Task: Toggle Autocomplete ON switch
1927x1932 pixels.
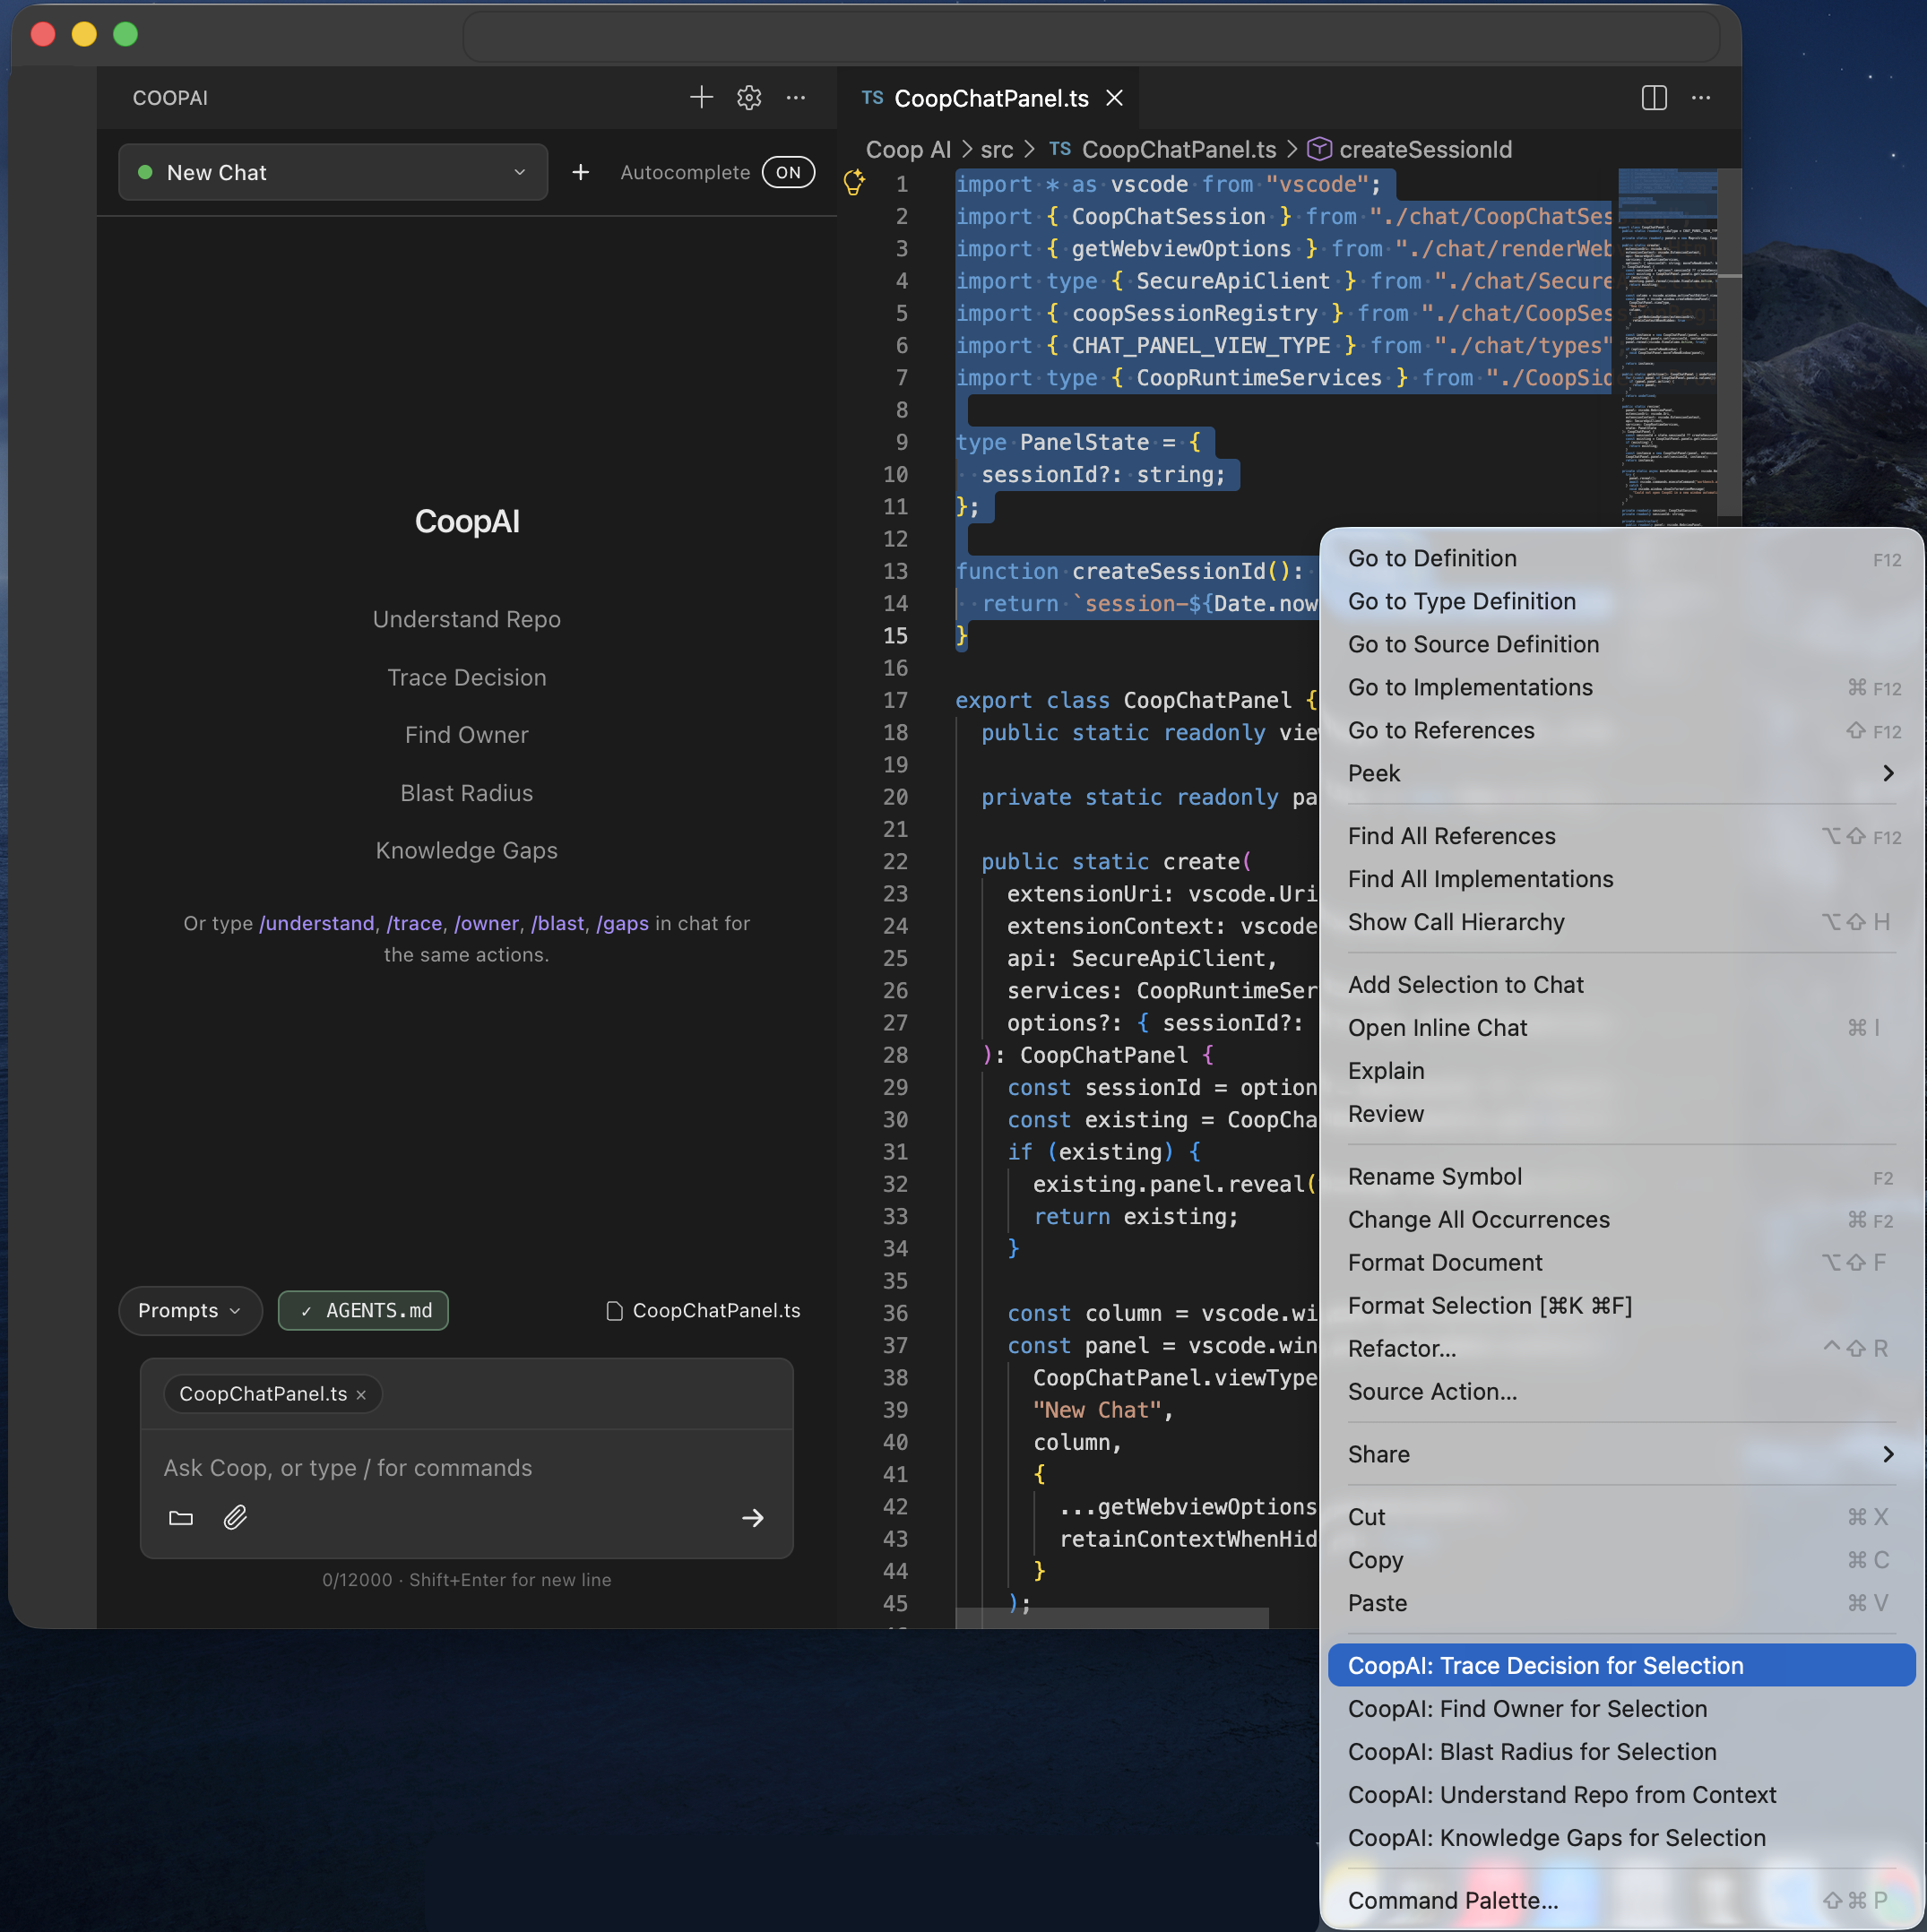Action: (x=788, y=172)
